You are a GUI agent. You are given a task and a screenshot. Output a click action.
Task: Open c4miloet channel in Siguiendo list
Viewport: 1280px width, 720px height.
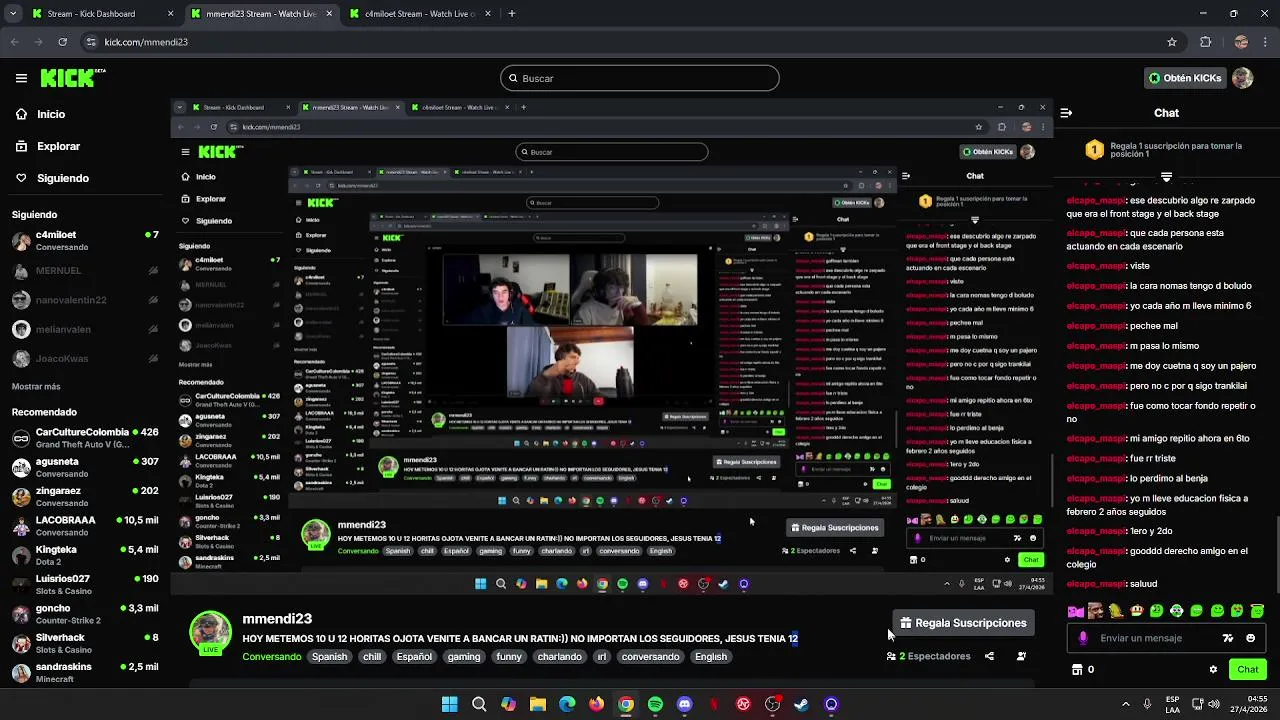click(x=85, y=241)
